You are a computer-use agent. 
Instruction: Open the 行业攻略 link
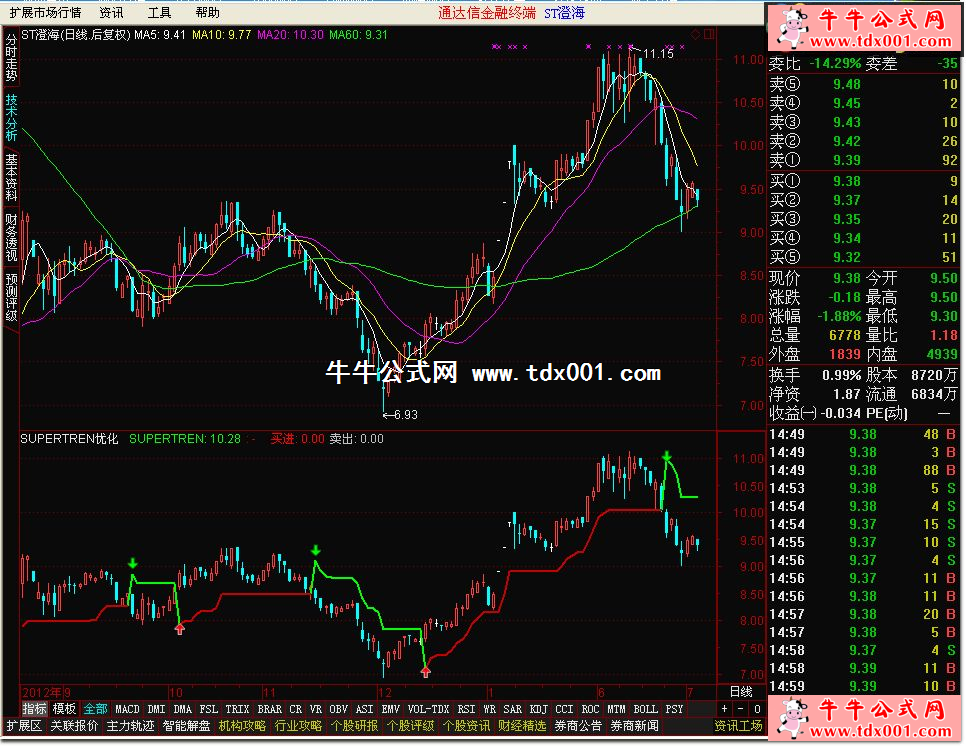coord(298,726)
